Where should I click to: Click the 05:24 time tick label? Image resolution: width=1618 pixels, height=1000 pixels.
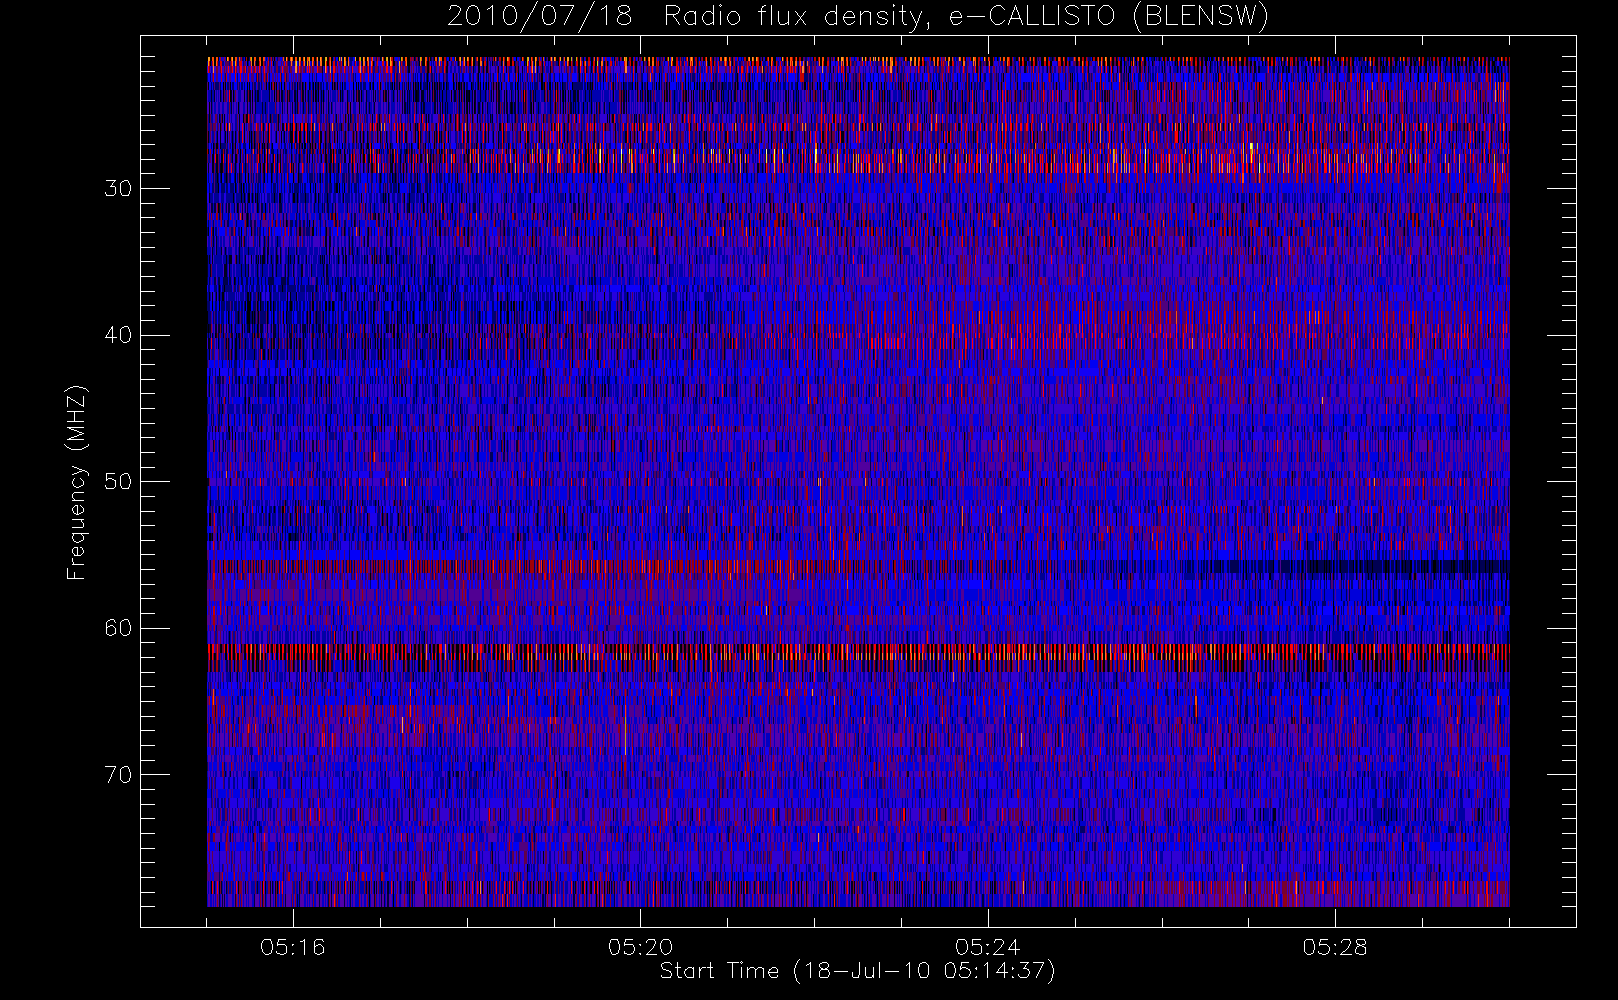tap(988, 947)
